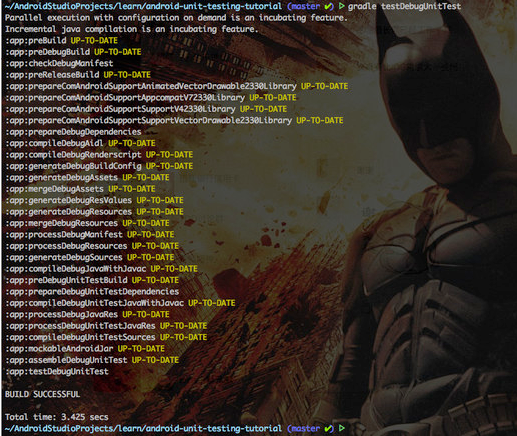
Task: Click the top path ending in android-unit-testing-tutorial
Action: point(143,6)
